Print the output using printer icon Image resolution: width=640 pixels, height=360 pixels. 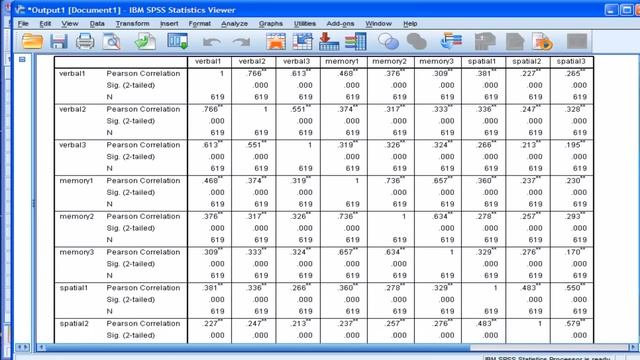pos(85,42)
